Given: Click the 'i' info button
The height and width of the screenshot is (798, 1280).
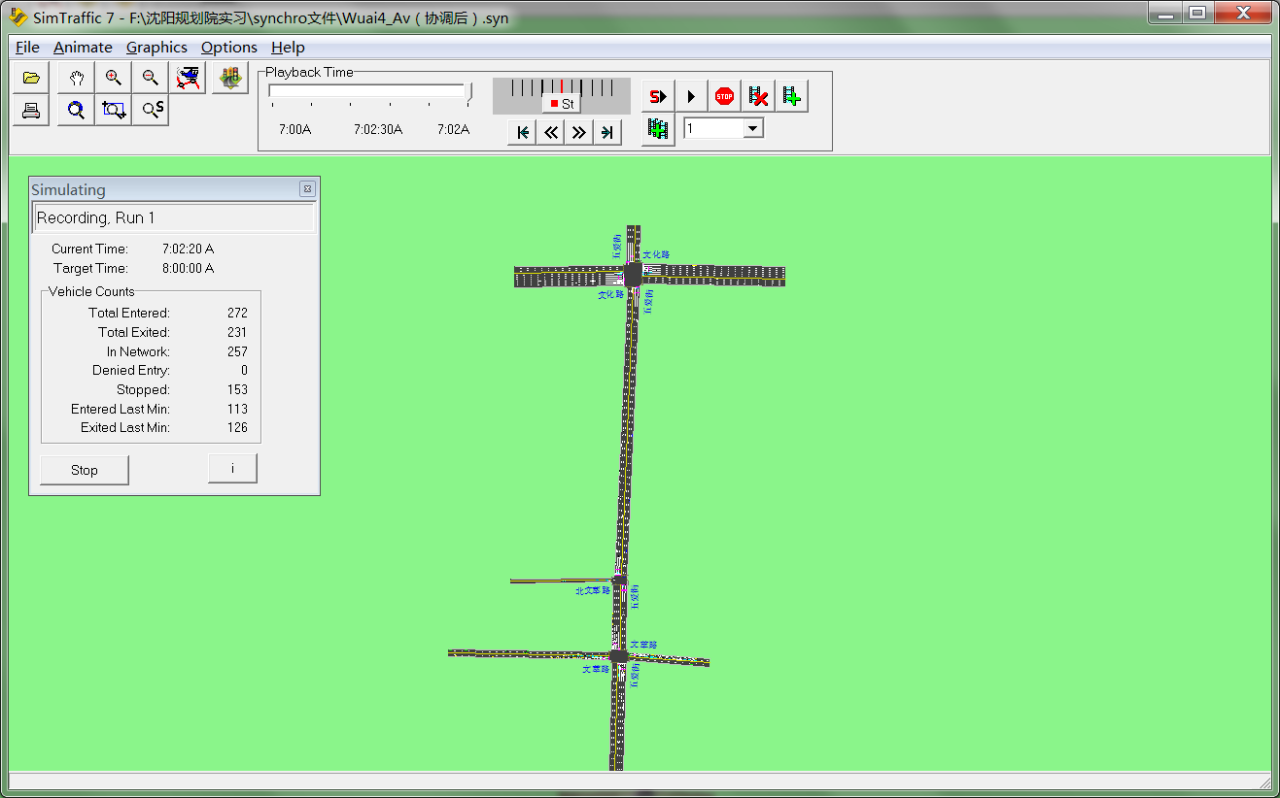Looking at the screenshot, I should click(232, 468).
